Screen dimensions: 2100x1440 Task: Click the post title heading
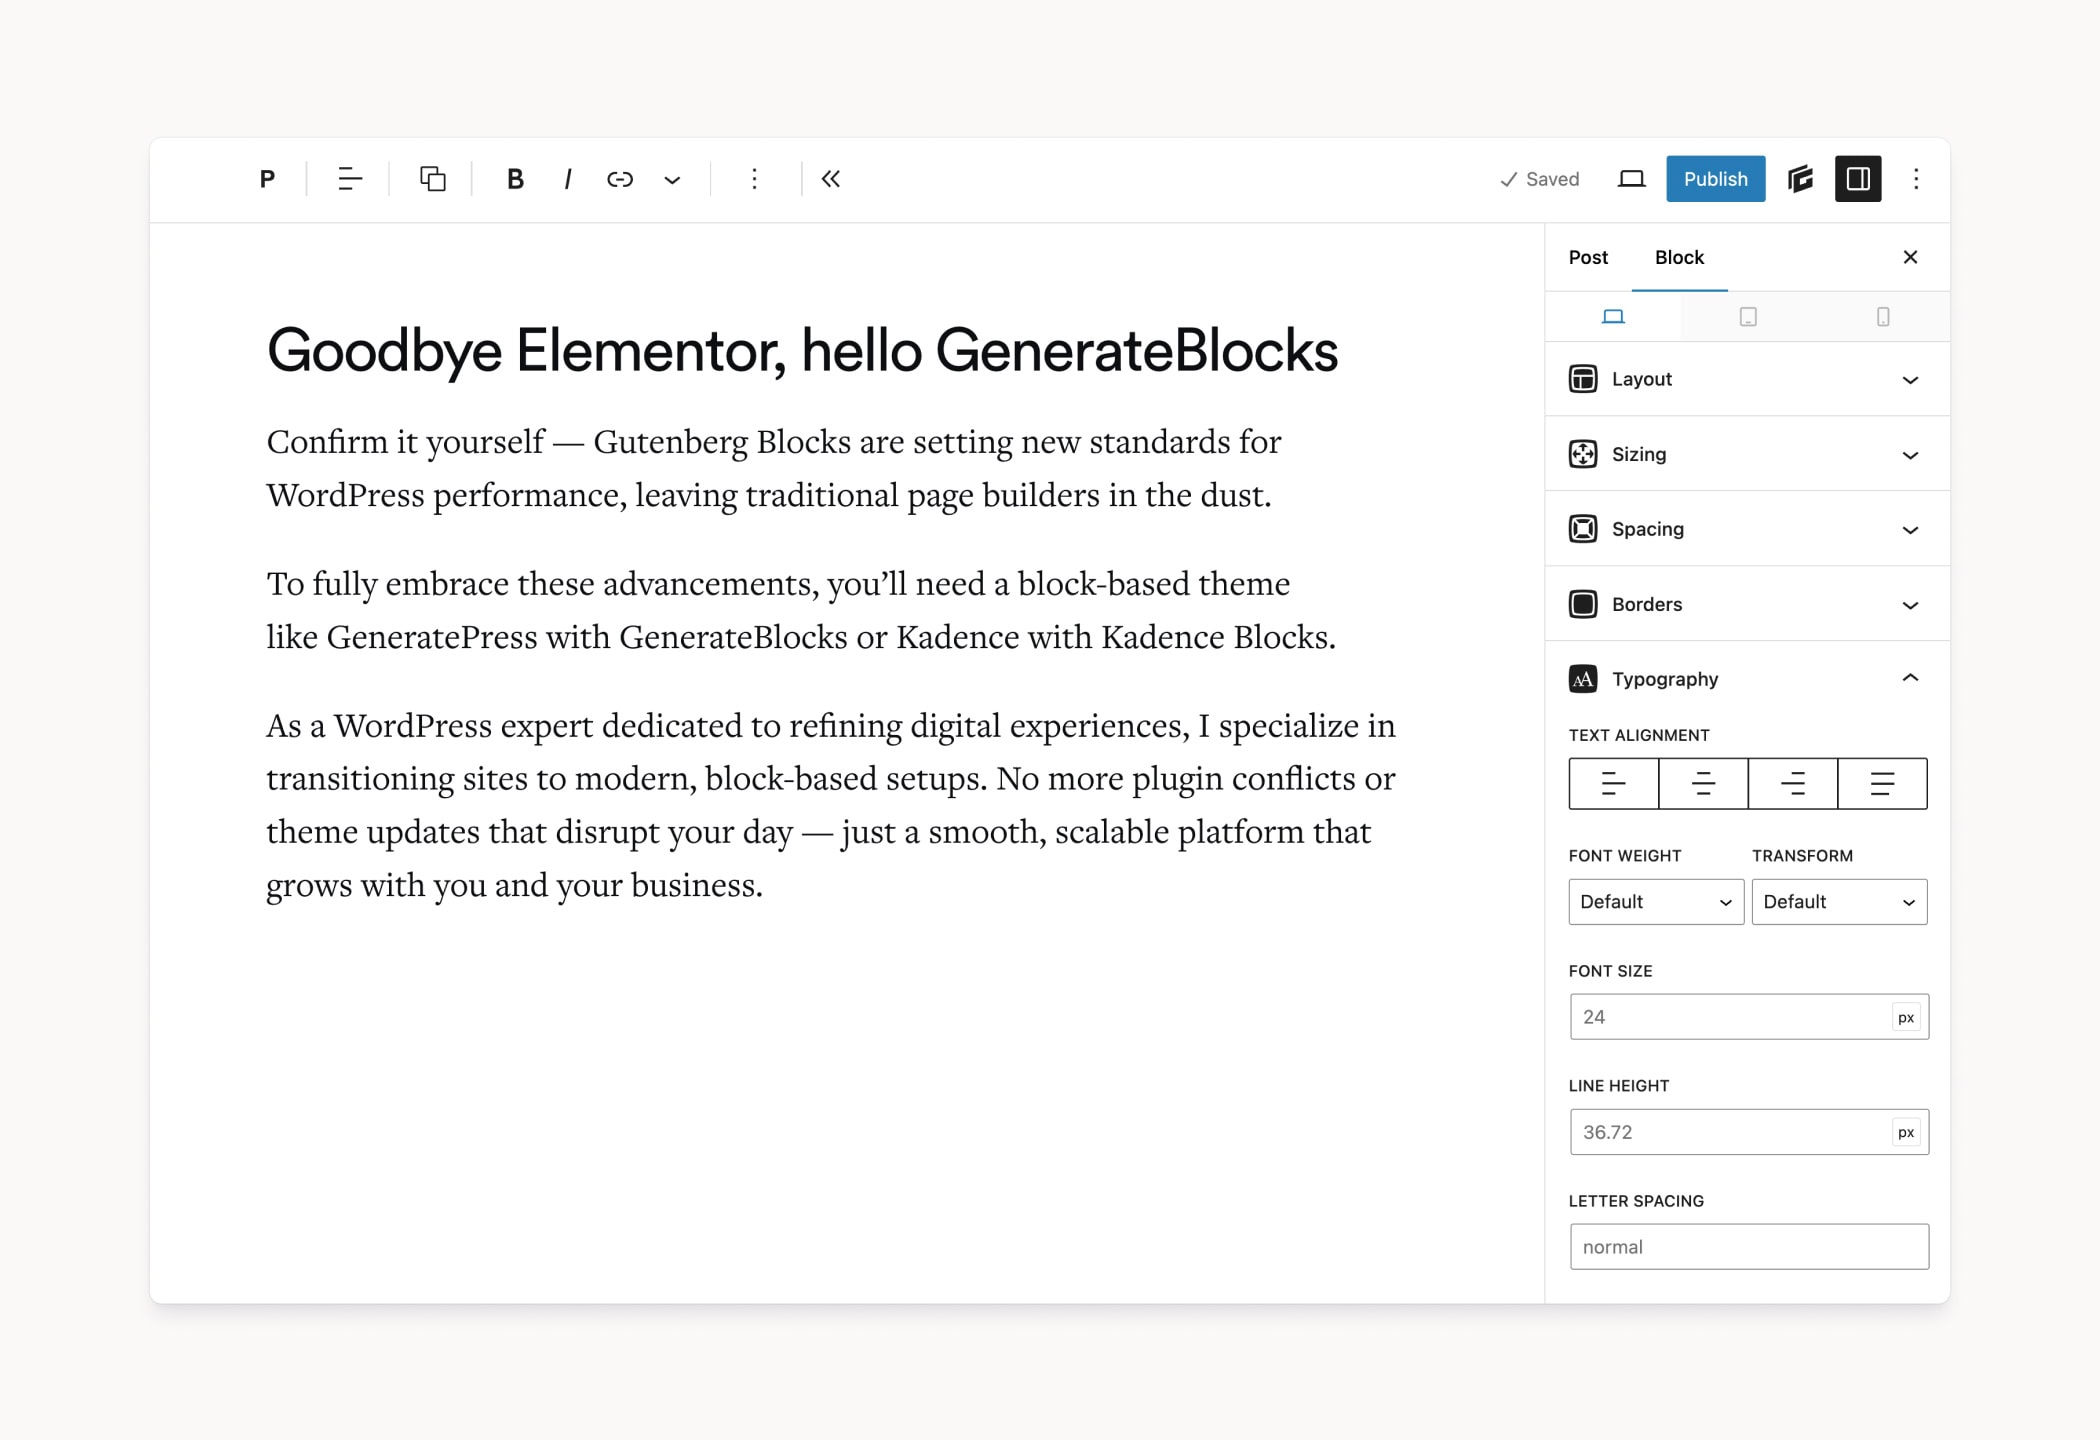click(802, 351)
